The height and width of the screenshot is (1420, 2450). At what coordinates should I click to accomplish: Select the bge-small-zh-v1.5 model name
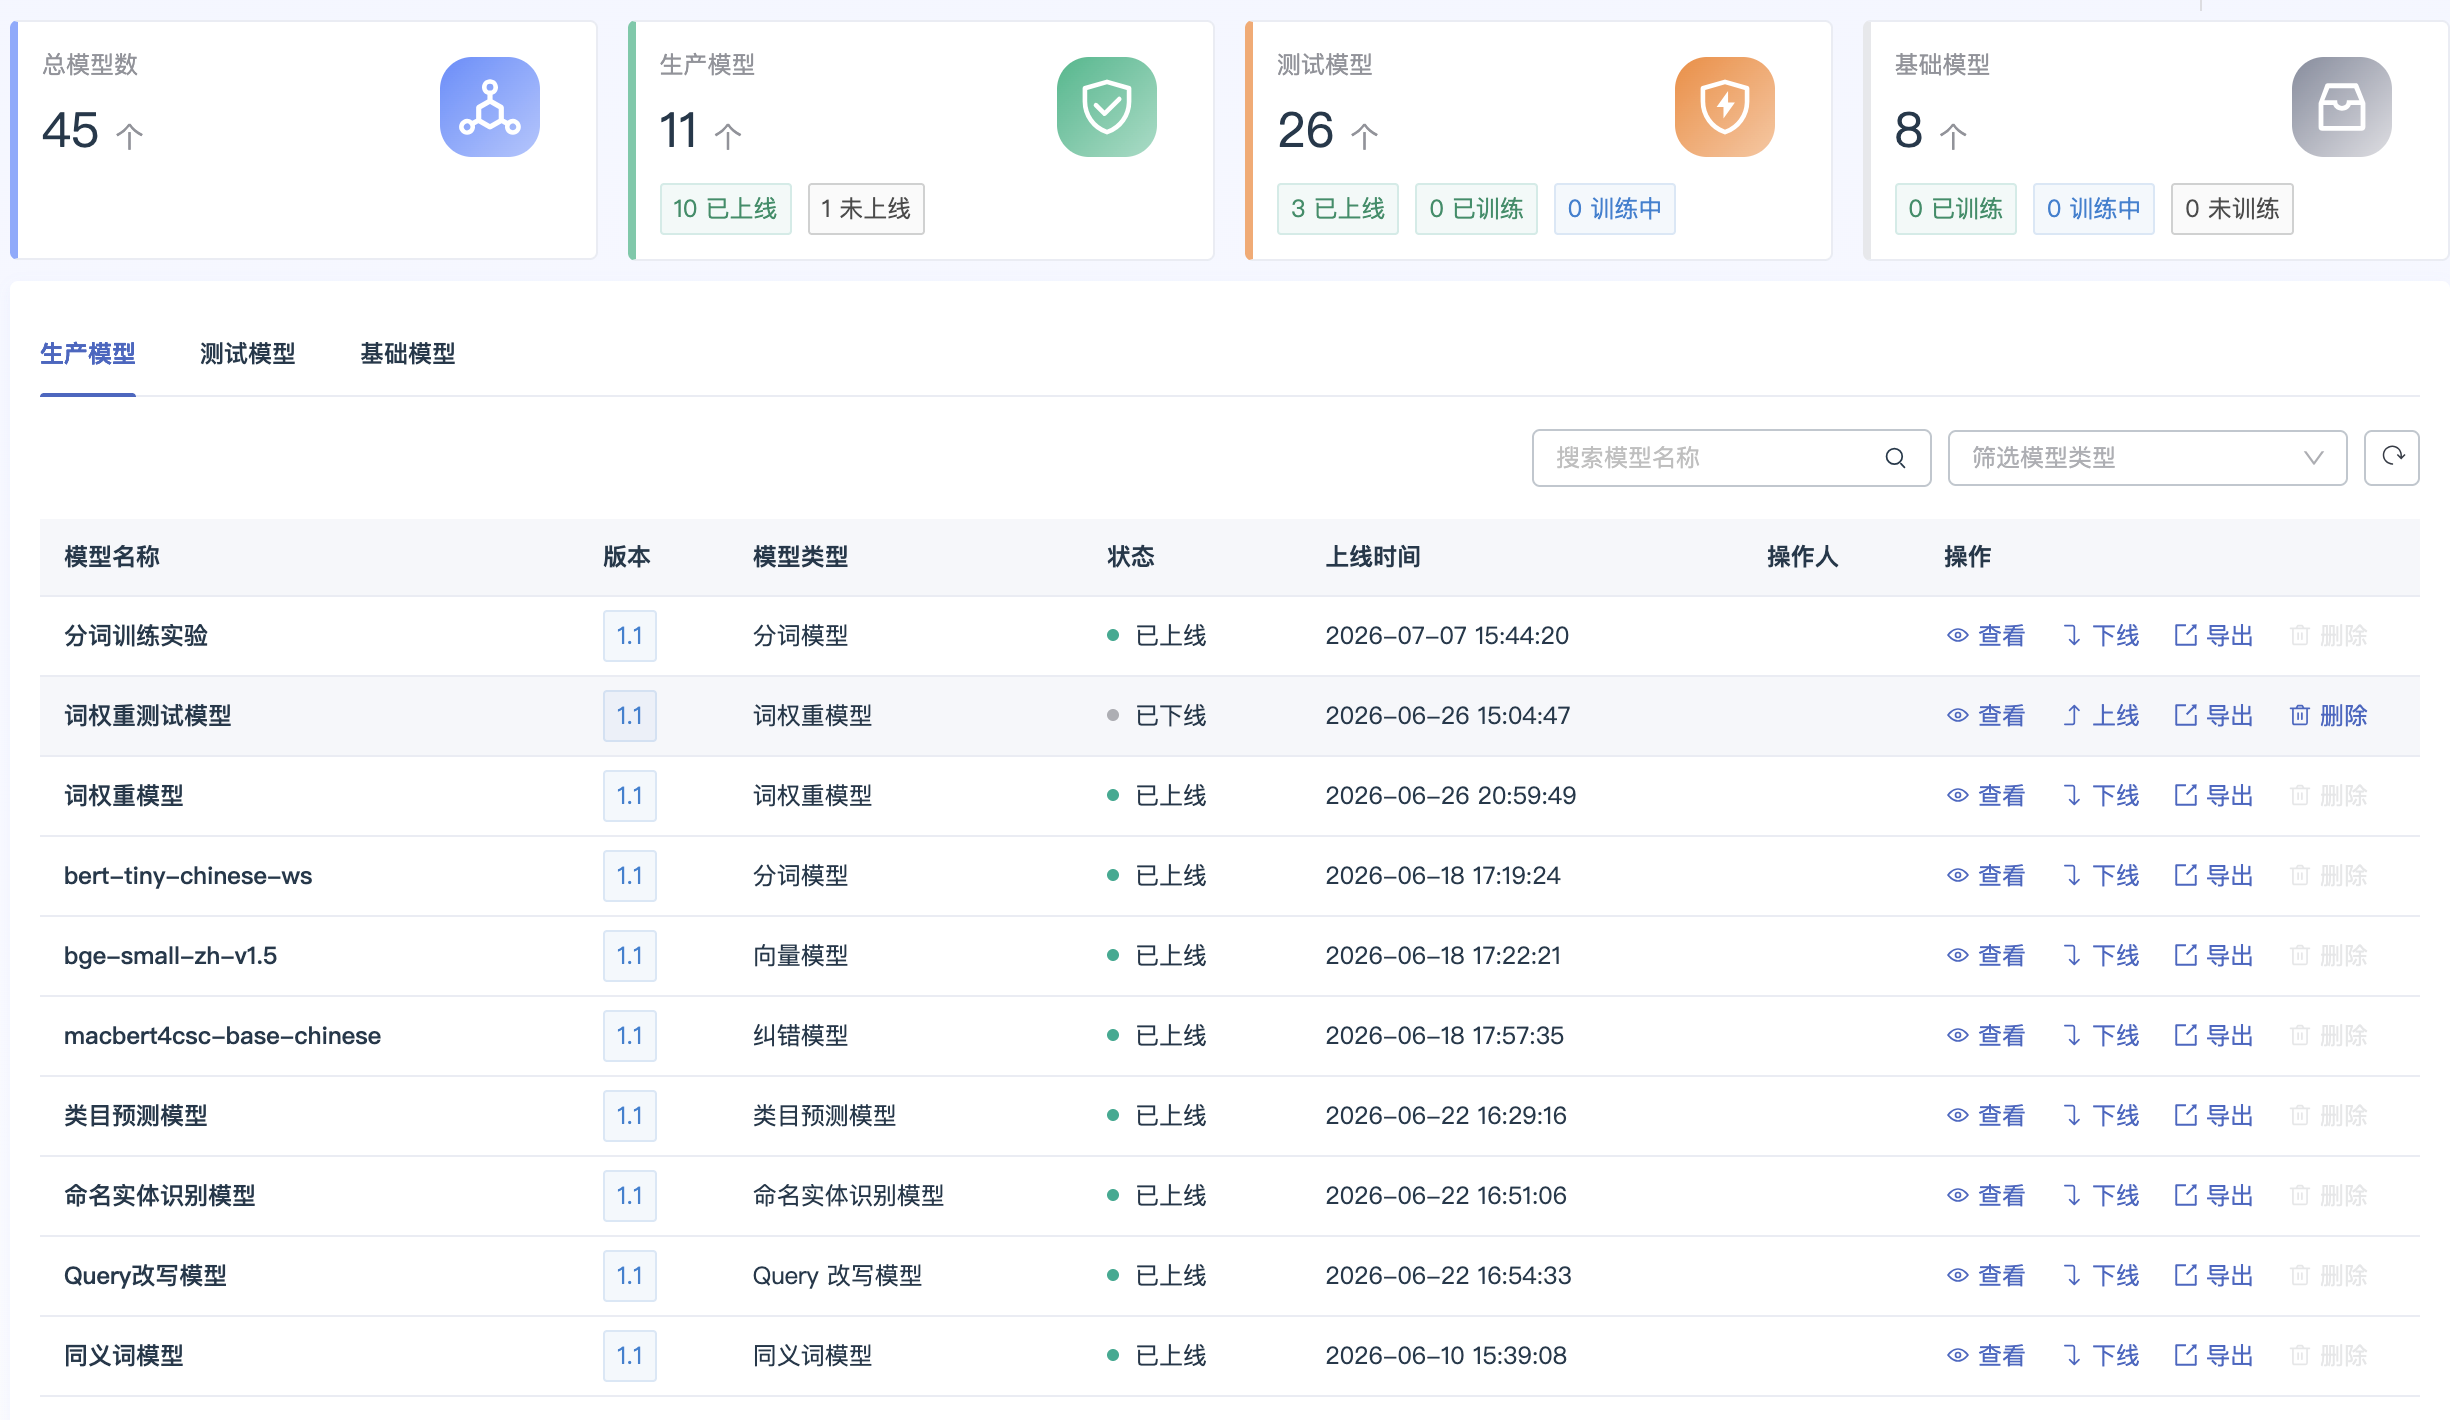click(x=170, y=956)
